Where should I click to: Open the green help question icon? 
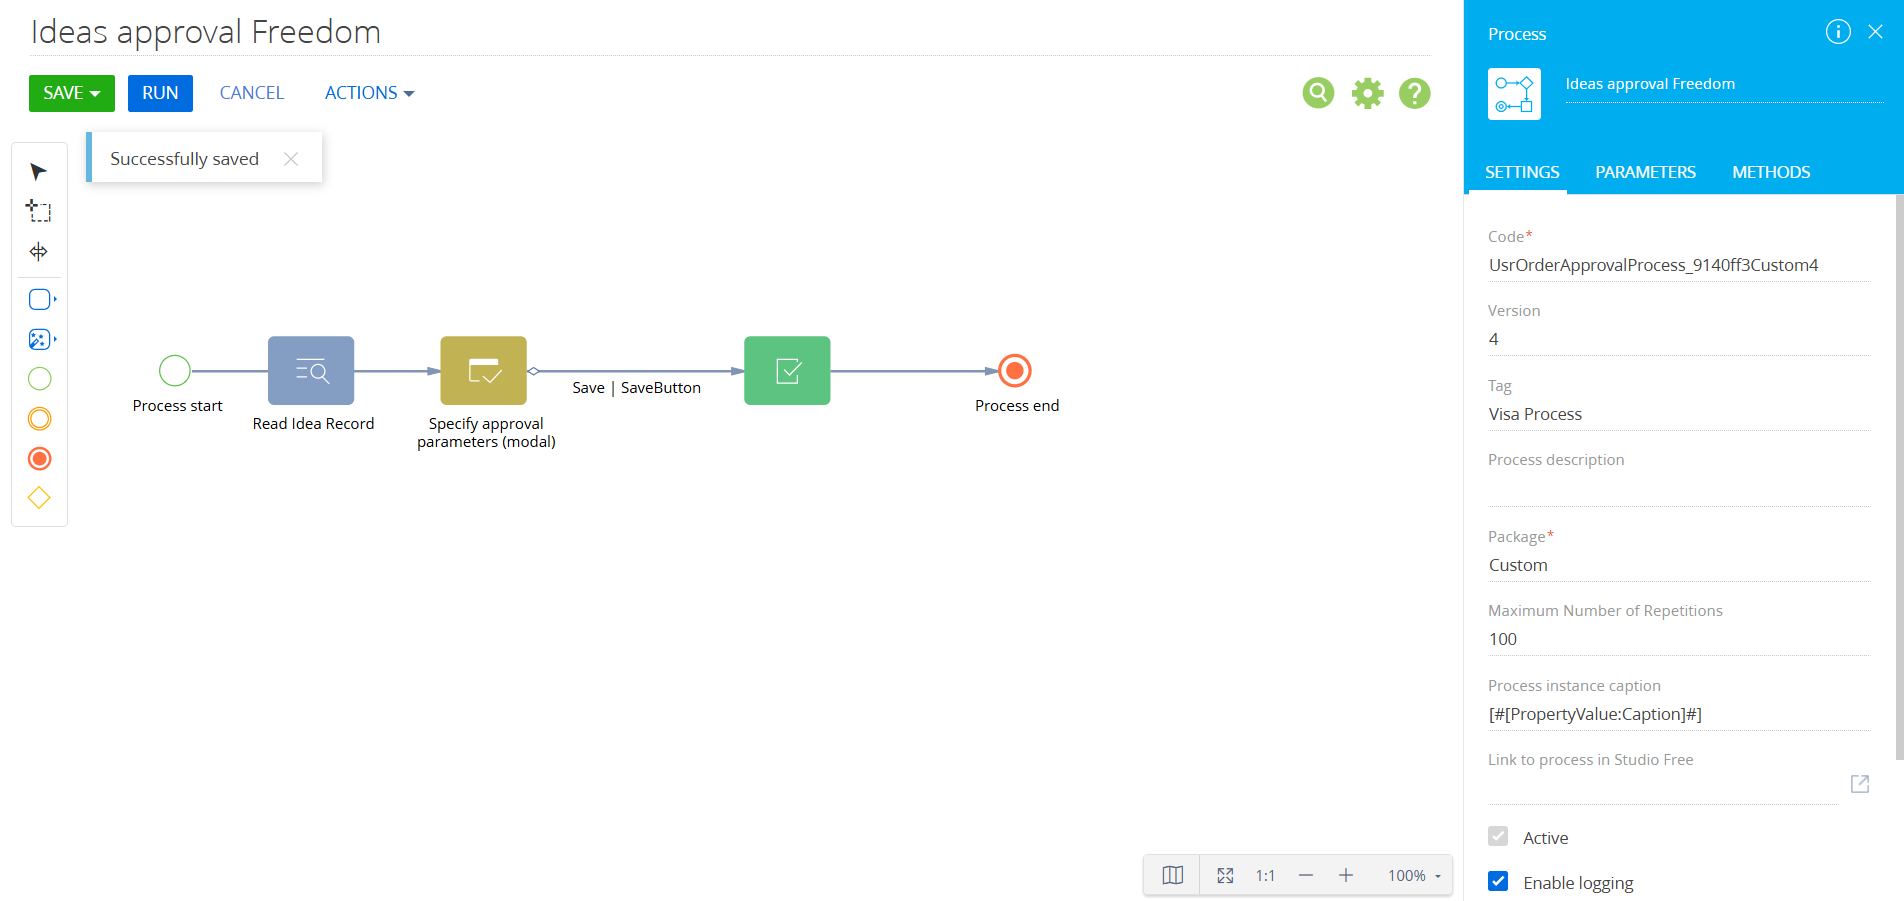click(1415, 93)
